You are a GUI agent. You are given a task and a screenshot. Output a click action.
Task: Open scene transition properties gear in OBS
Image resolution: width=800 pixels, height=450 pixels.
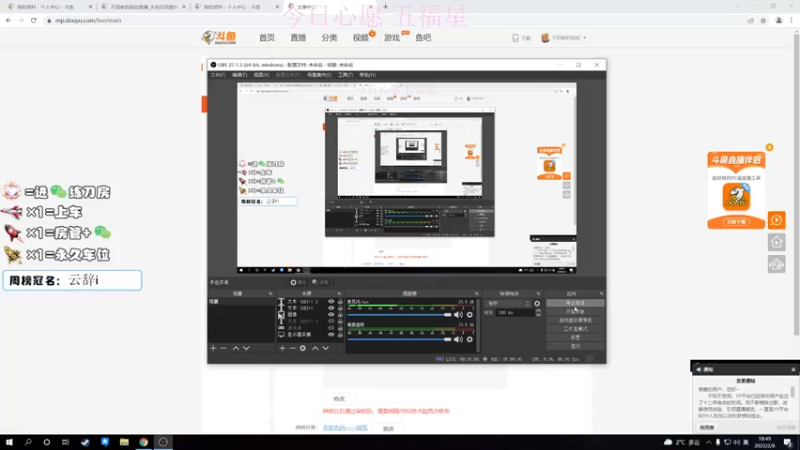537,304
